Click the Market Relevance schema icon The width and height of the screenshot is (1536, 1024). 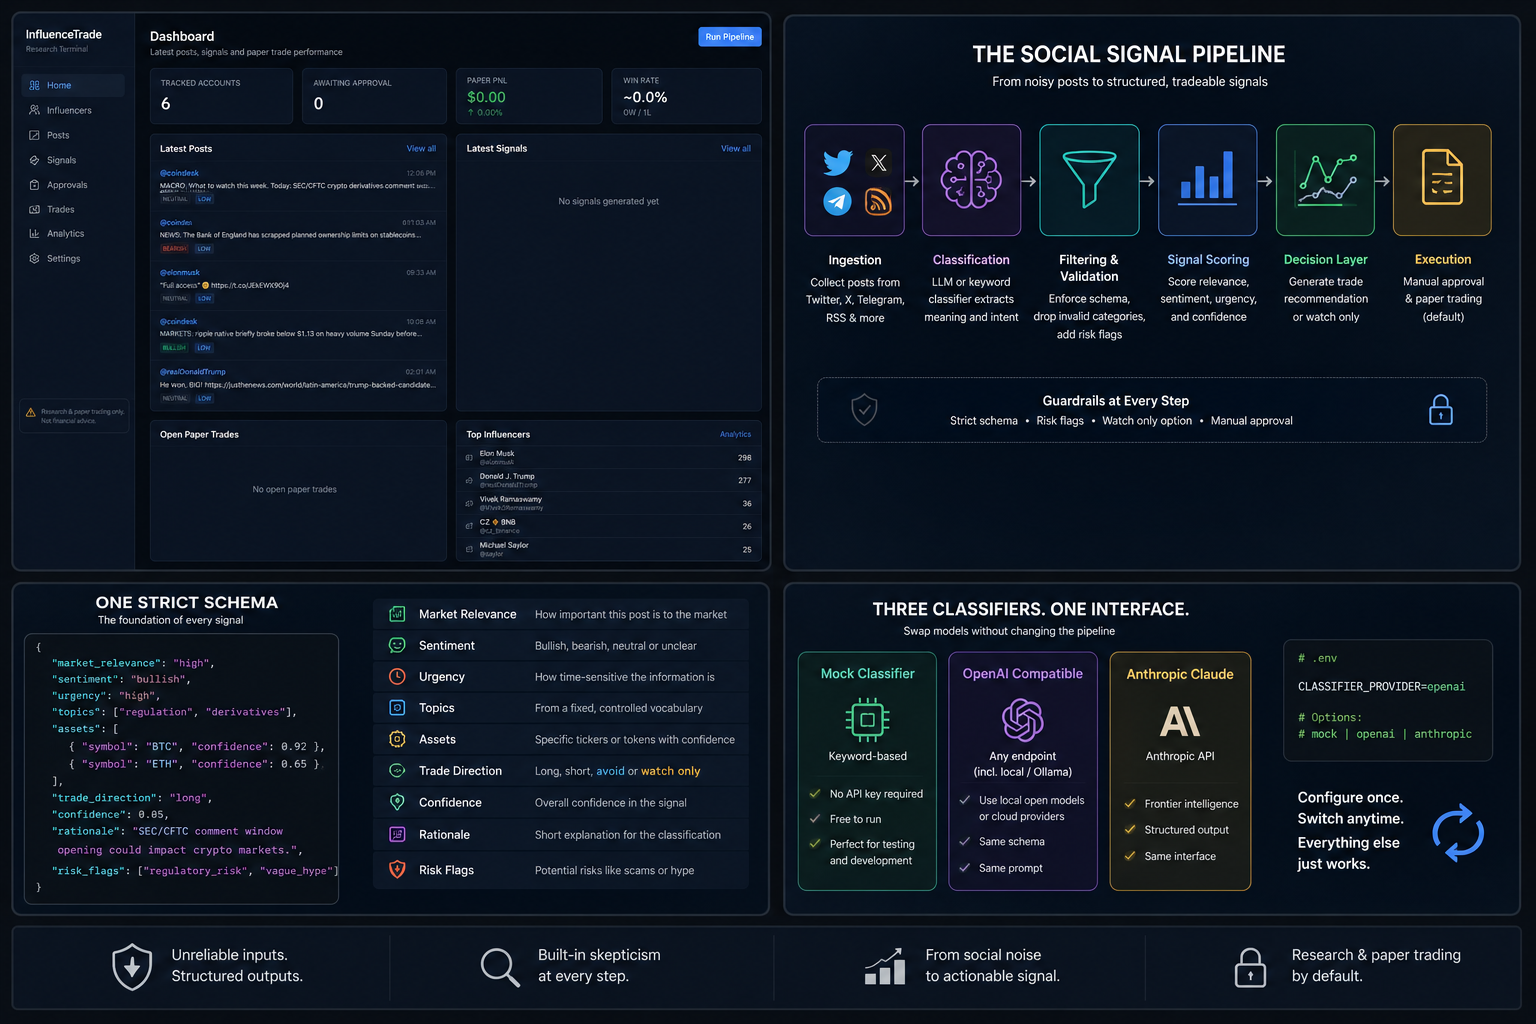point(397,614)
